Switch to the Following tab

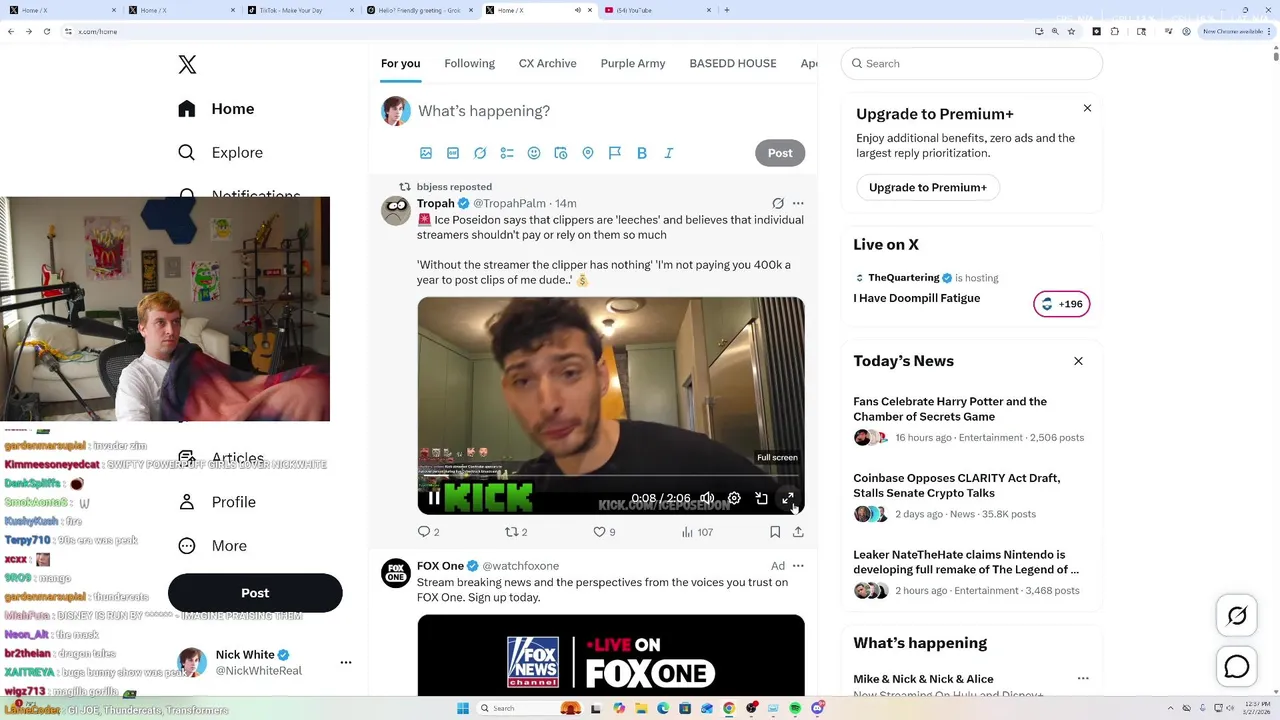click(x=469, y=63)
